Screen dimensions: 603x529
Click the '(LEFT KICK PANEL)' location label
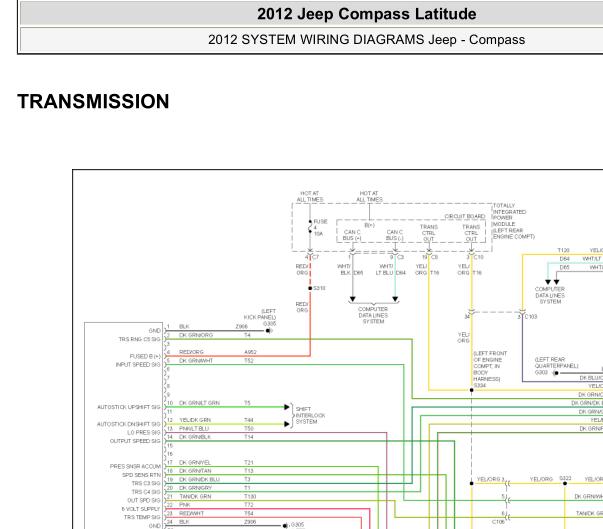point(260,314)
